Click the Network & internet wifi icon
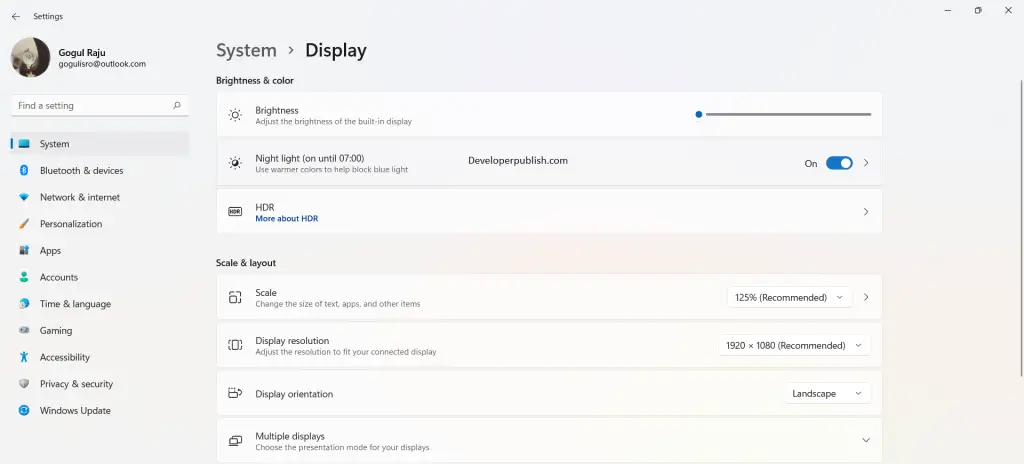1024x464 pixels. tap(24, 197)
